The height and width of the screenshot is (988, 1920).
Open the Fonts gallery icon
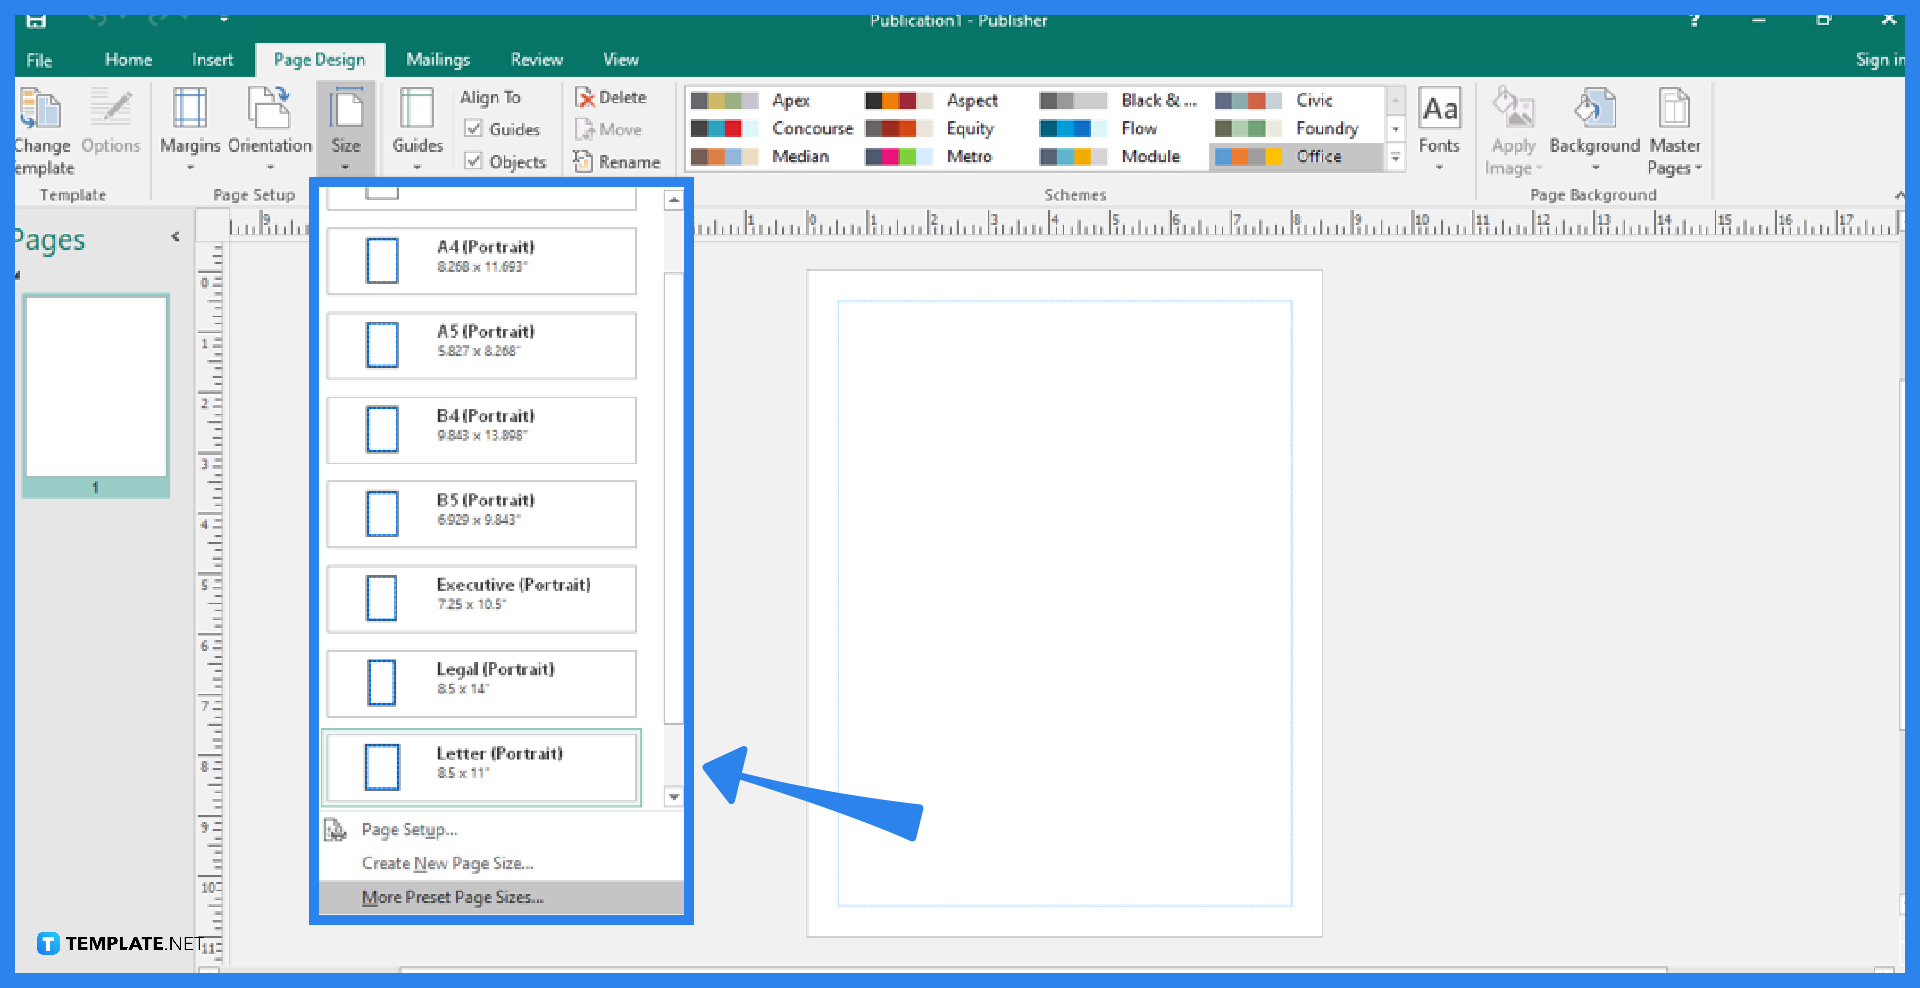(1439, 125)
